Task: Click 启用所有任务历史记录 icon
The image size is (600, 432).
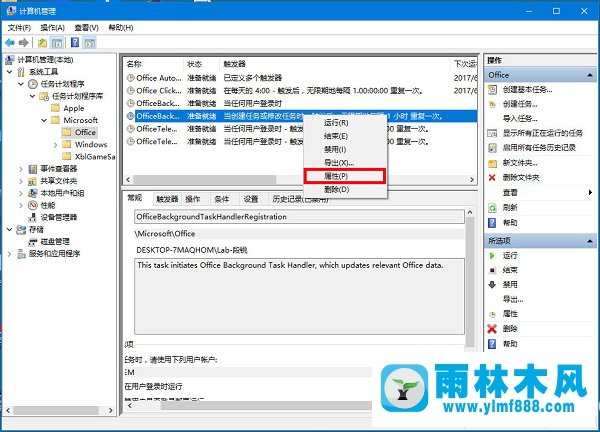Action: [492, 148]
